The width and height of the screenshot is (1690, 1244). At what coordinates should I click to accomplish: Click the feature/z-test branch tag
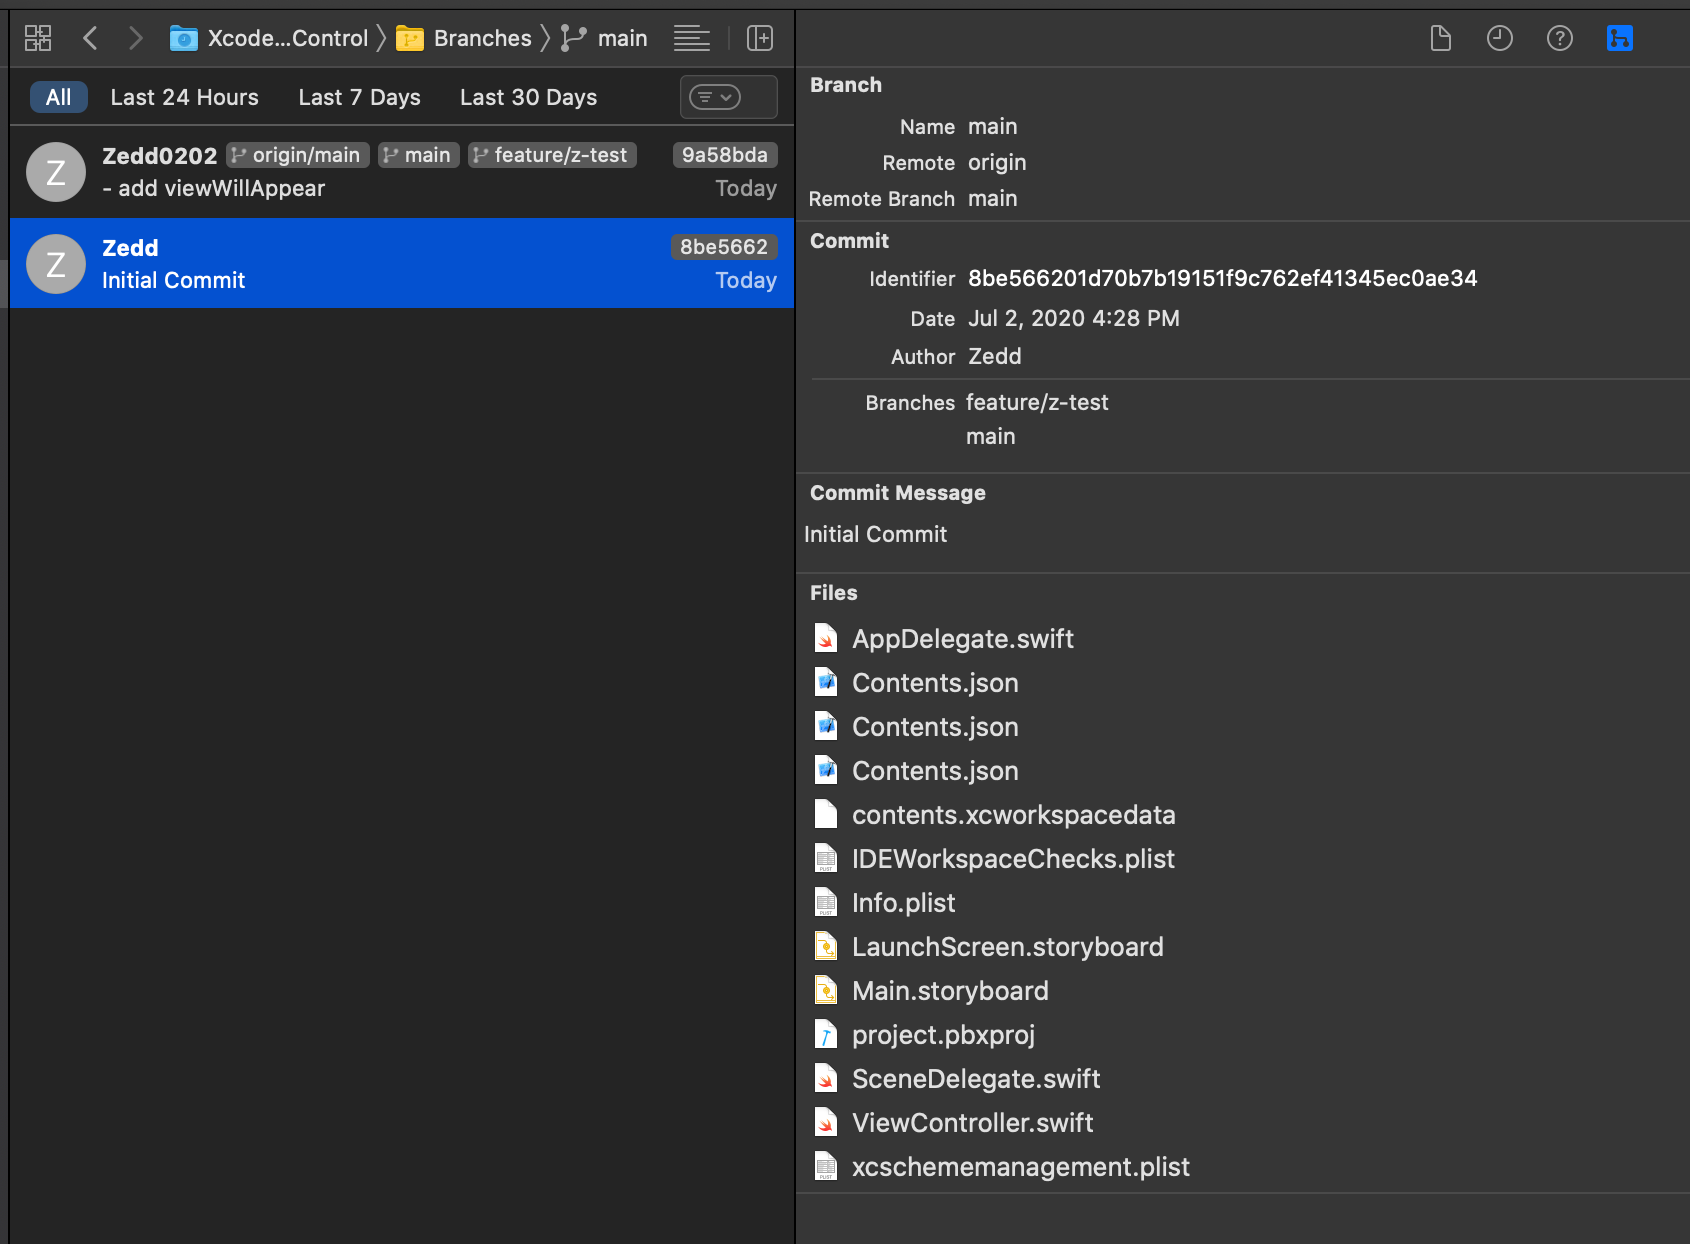pos(552,155)
